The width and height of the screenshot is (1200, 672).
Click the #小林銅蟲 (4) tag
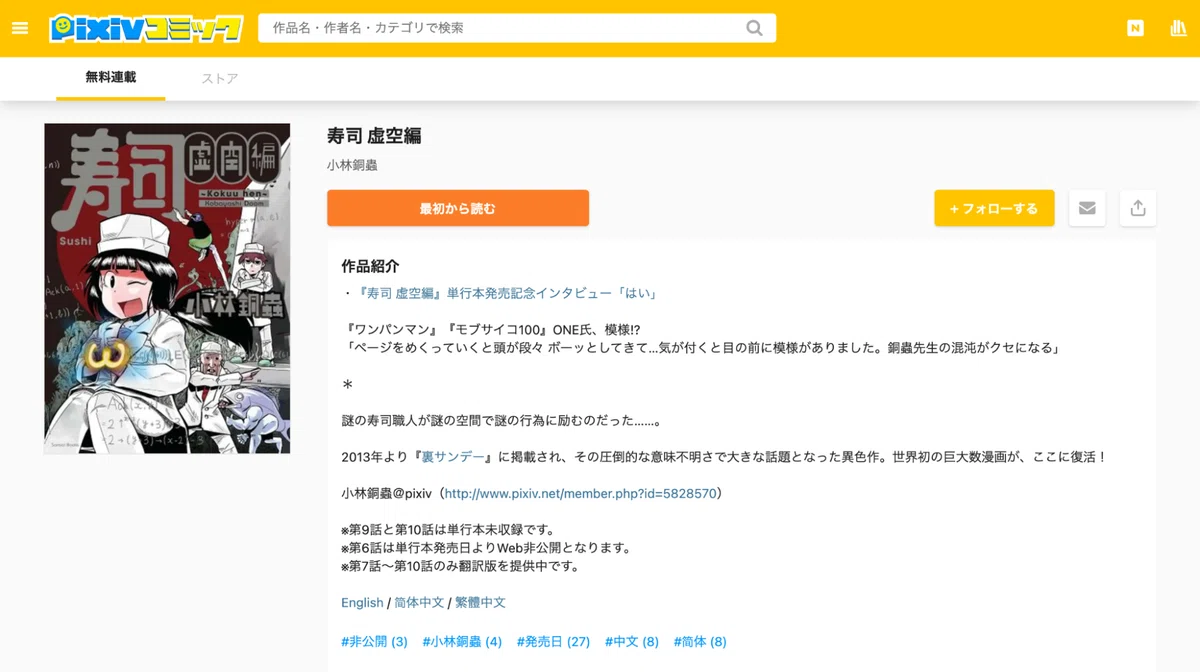click(462, 641)
